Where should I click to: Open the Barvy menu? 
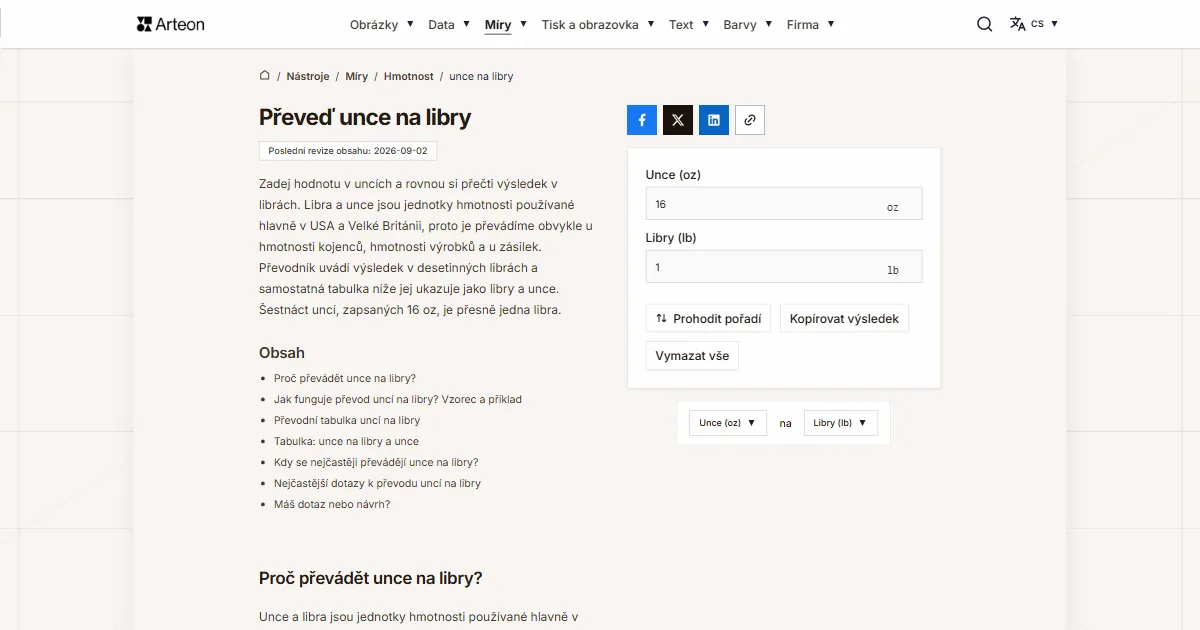tap(748, 25)
